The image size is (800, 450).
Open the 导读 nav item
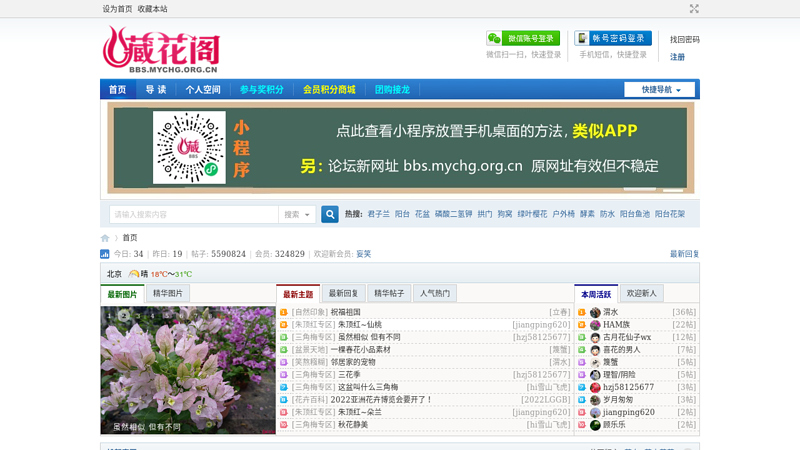(x=156, y=89)
